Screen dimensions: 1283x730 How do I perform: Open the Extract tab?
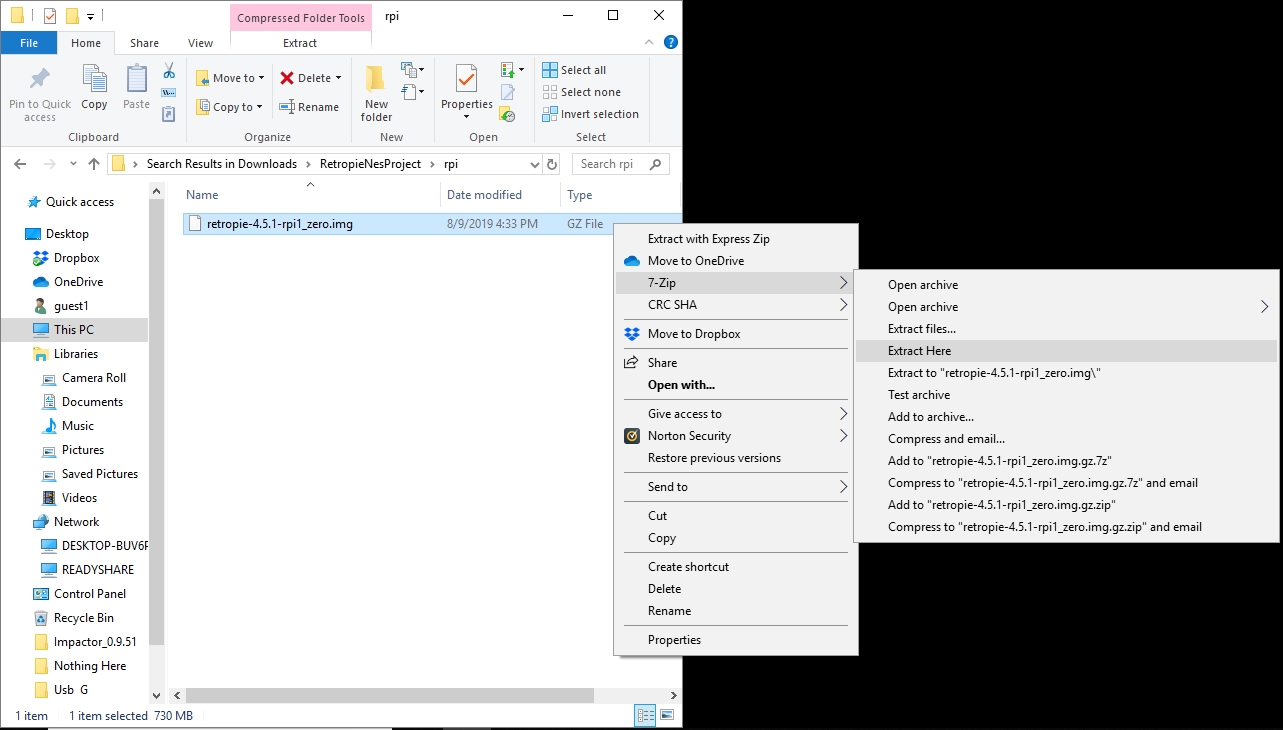tap(300, 43)
